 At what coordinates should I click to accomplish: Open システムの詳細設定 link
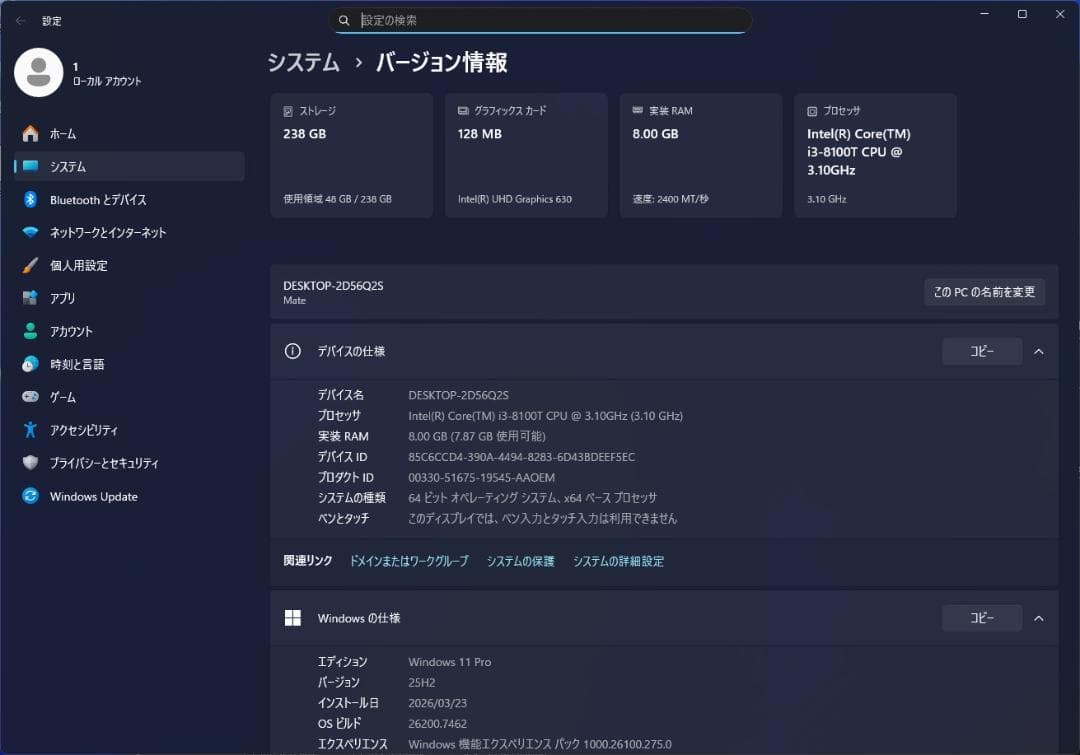[x=619, y=561]
